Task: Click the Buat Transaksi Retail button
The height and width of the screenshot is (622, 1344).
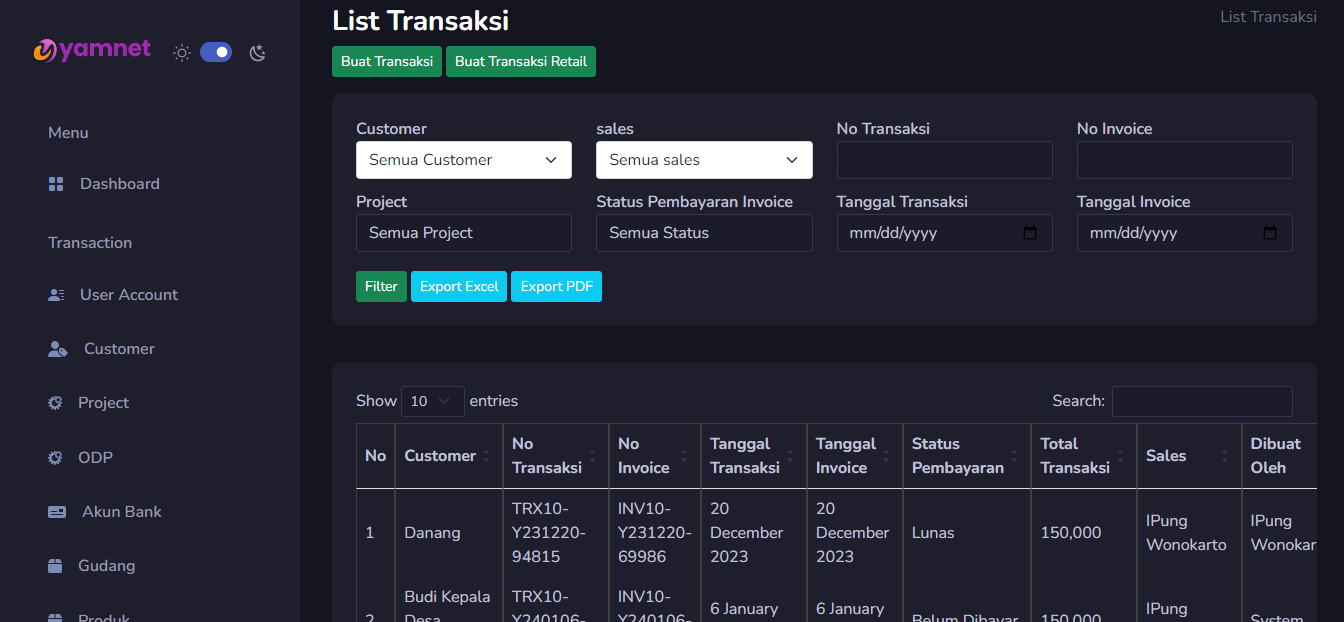Action: click(520, 61)
